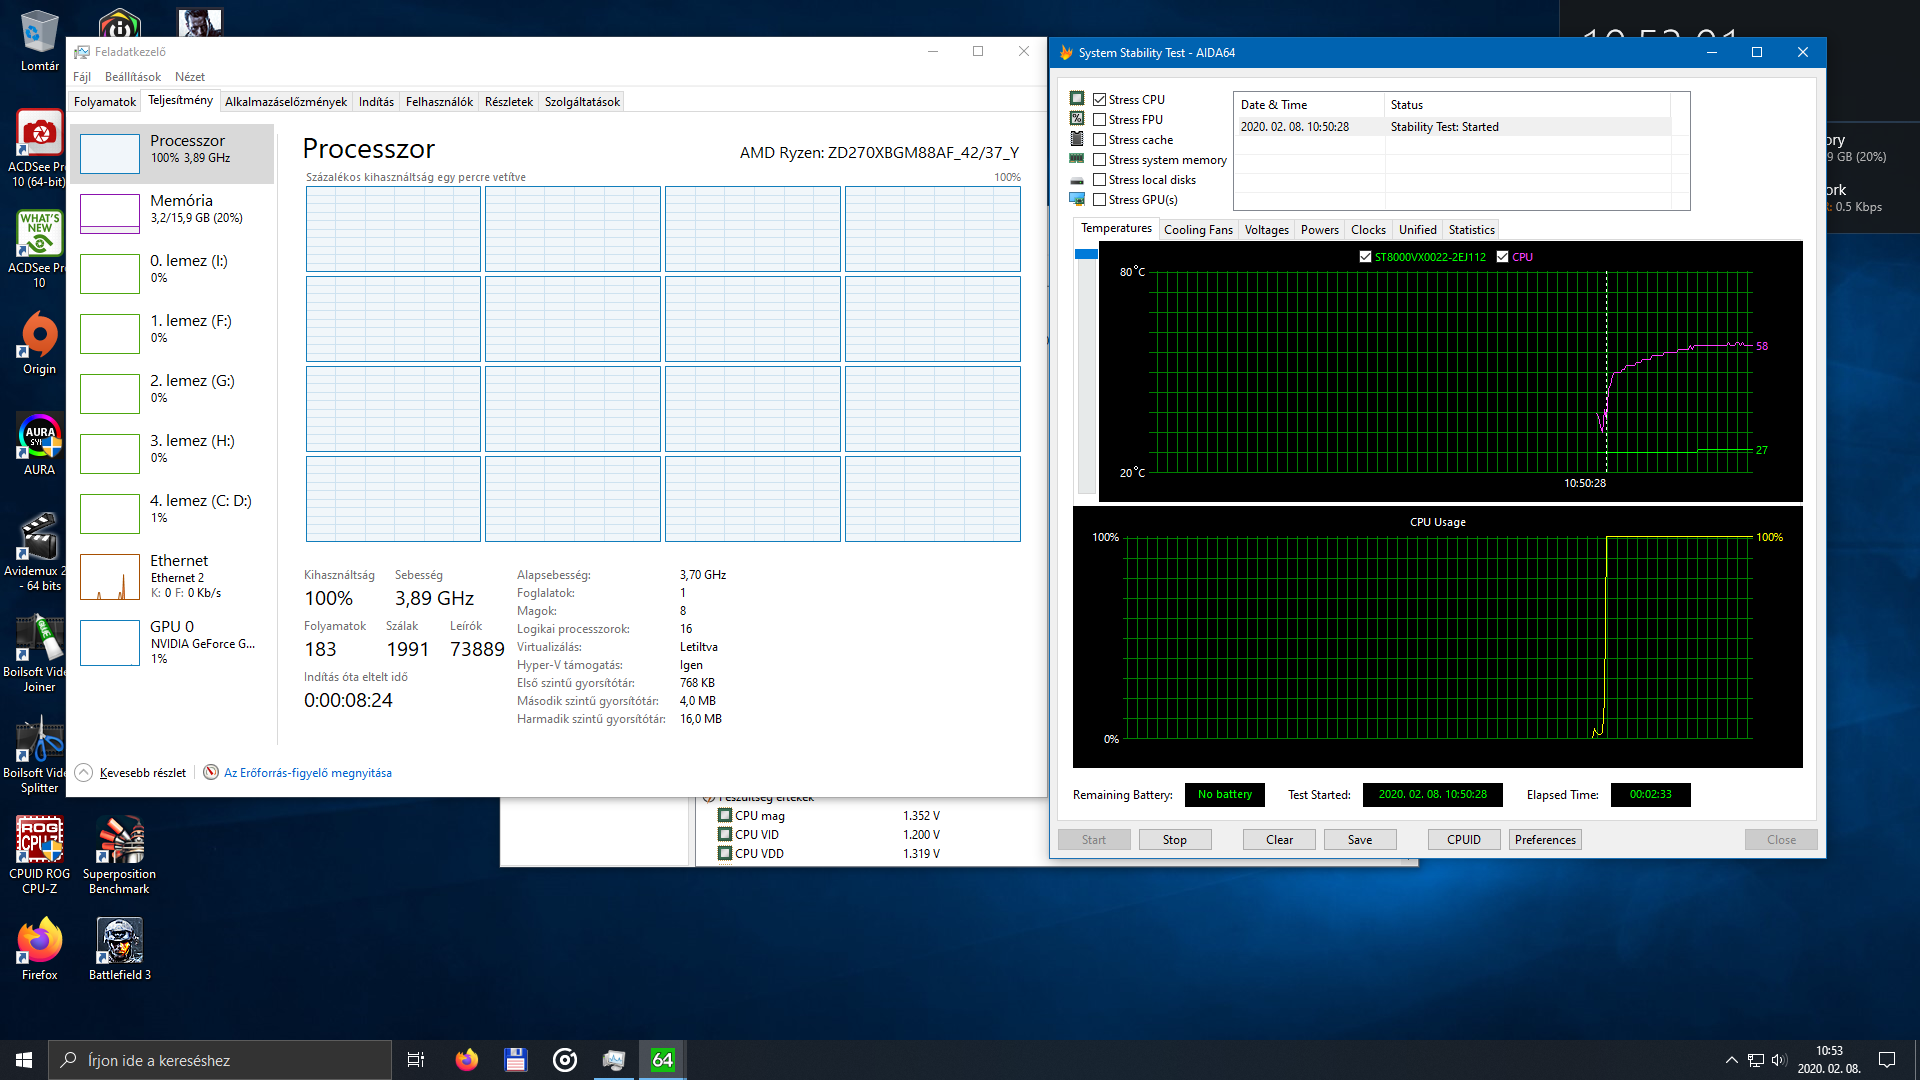This screenshot has width=1920, height=1080.
Task: Click the volume tray icon
Action: tap(1778, 1060)
